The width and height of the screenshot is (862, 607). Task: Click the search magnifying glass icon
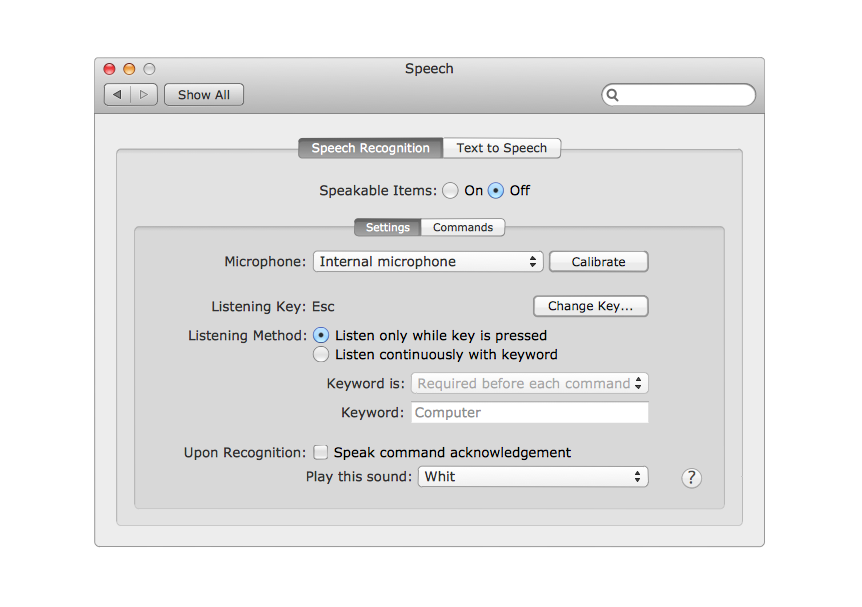(613, 95)
